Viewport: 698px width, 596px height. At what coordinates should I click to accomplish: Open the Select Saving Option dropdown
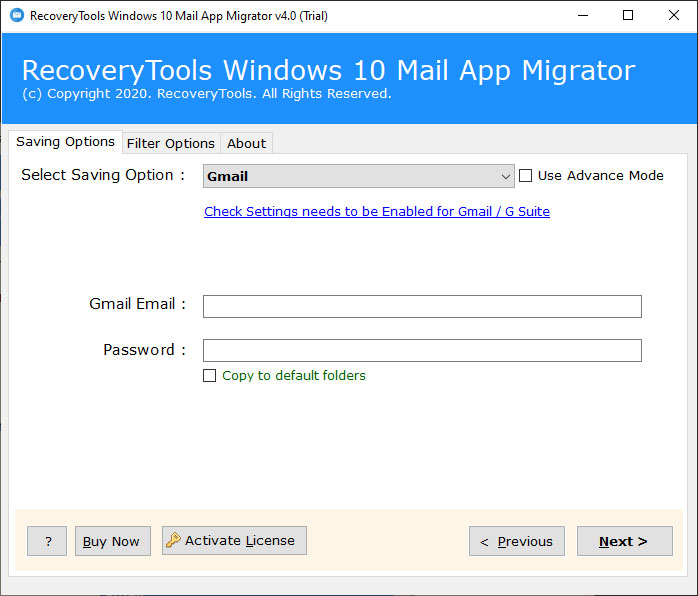coord(359,176)
